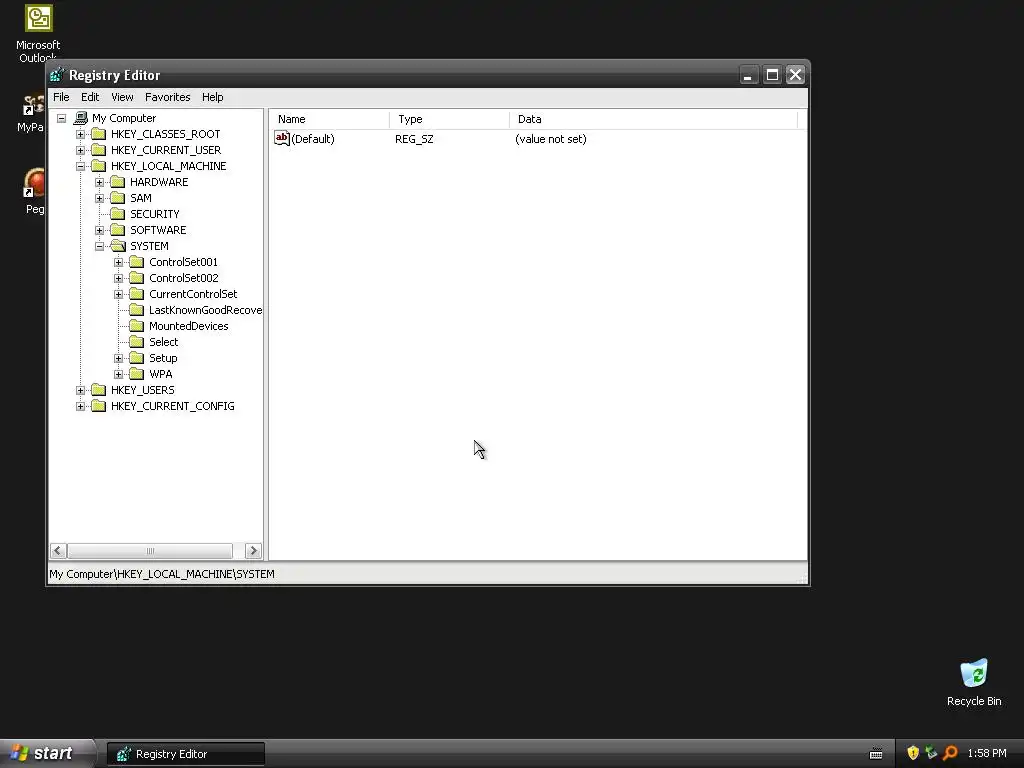Expand the HKEY_USERS key
This screenshot has height=768, width=1024.
tap(80, 390)
